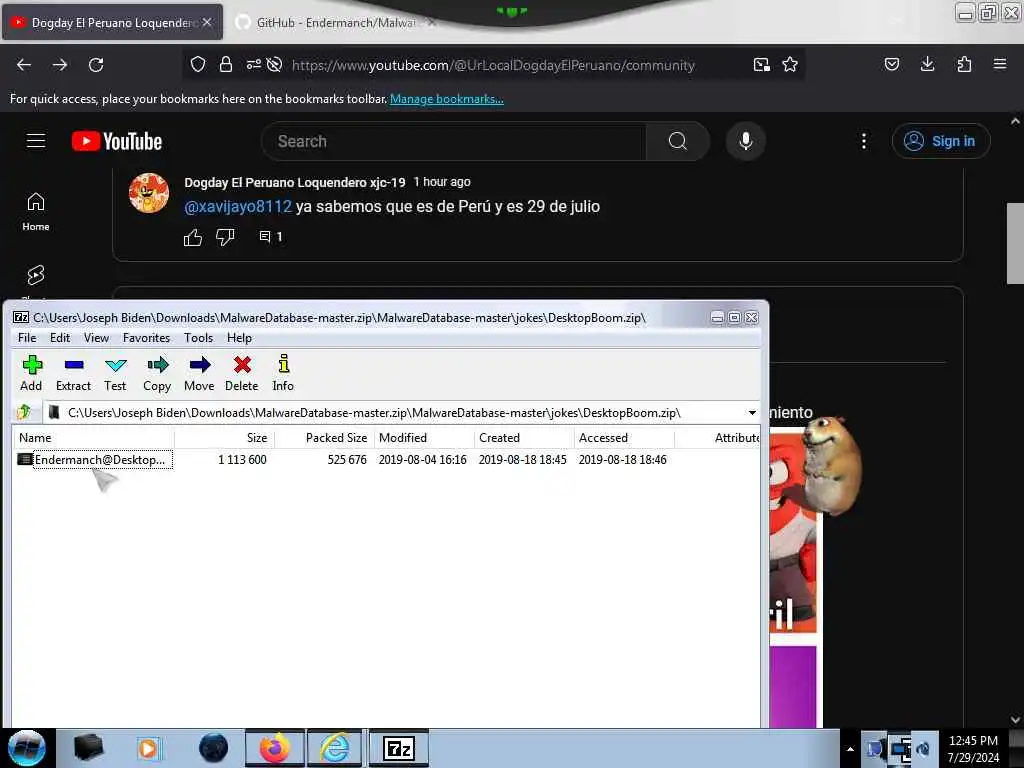This screenshot has height=768, width=1024.
Task: Sort by the Created column header
Action: (524, 438)
